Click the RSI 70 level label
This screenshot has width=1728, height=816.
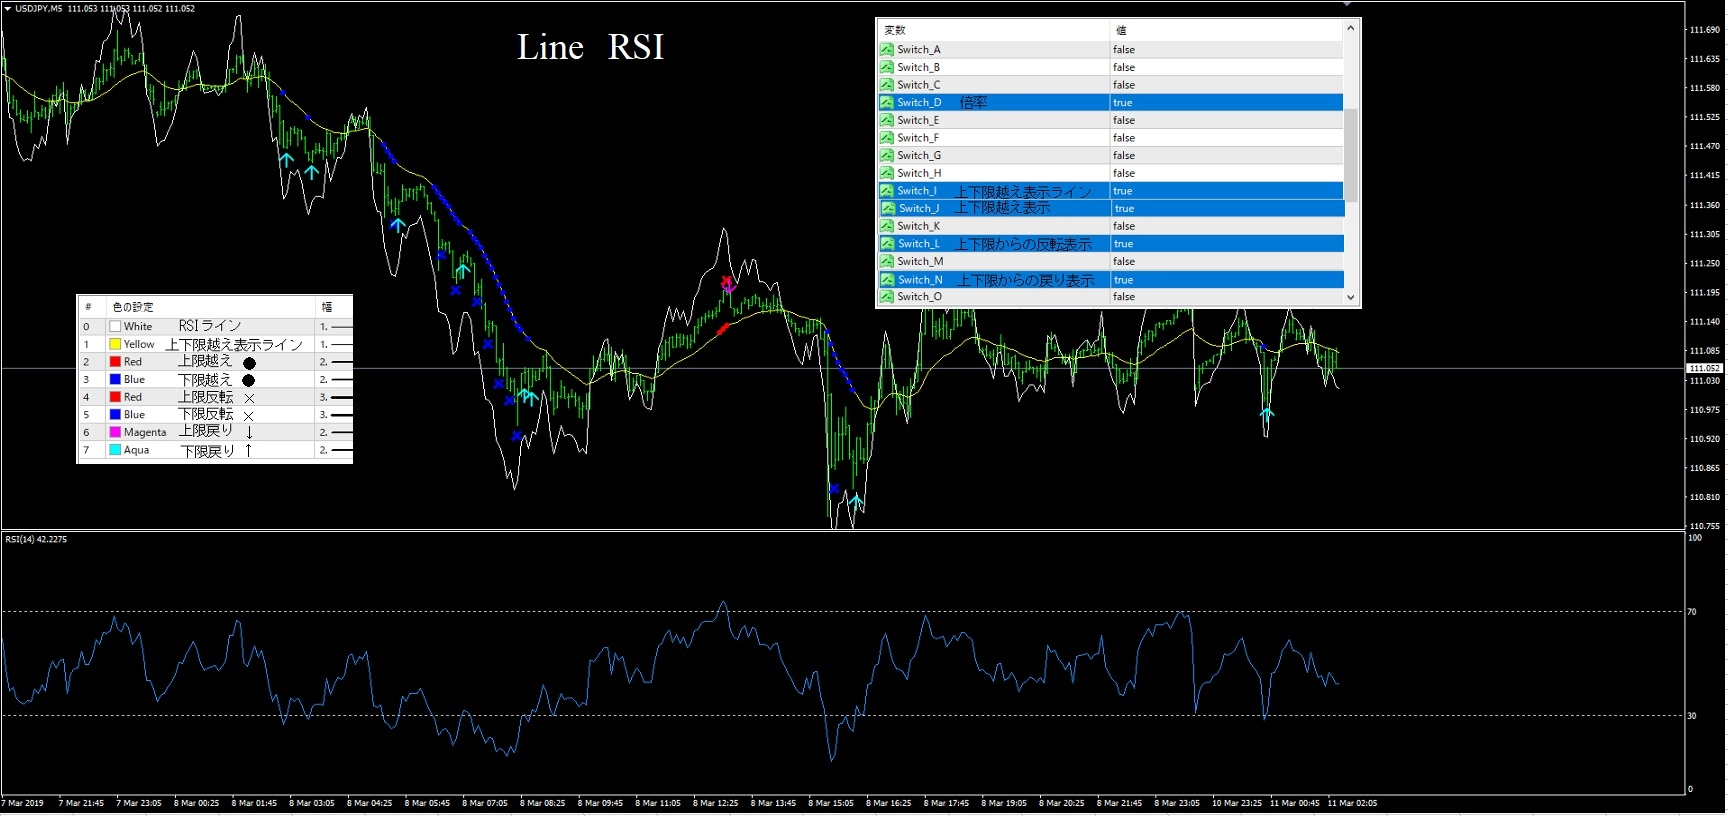point(1692,612)
